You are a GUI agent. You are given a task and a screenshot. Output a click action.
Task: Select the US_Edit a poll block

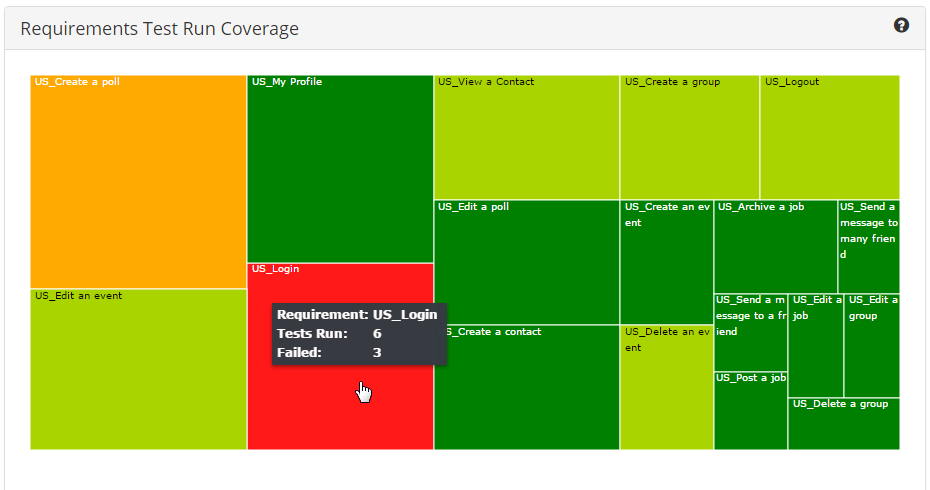click(526, 262)
